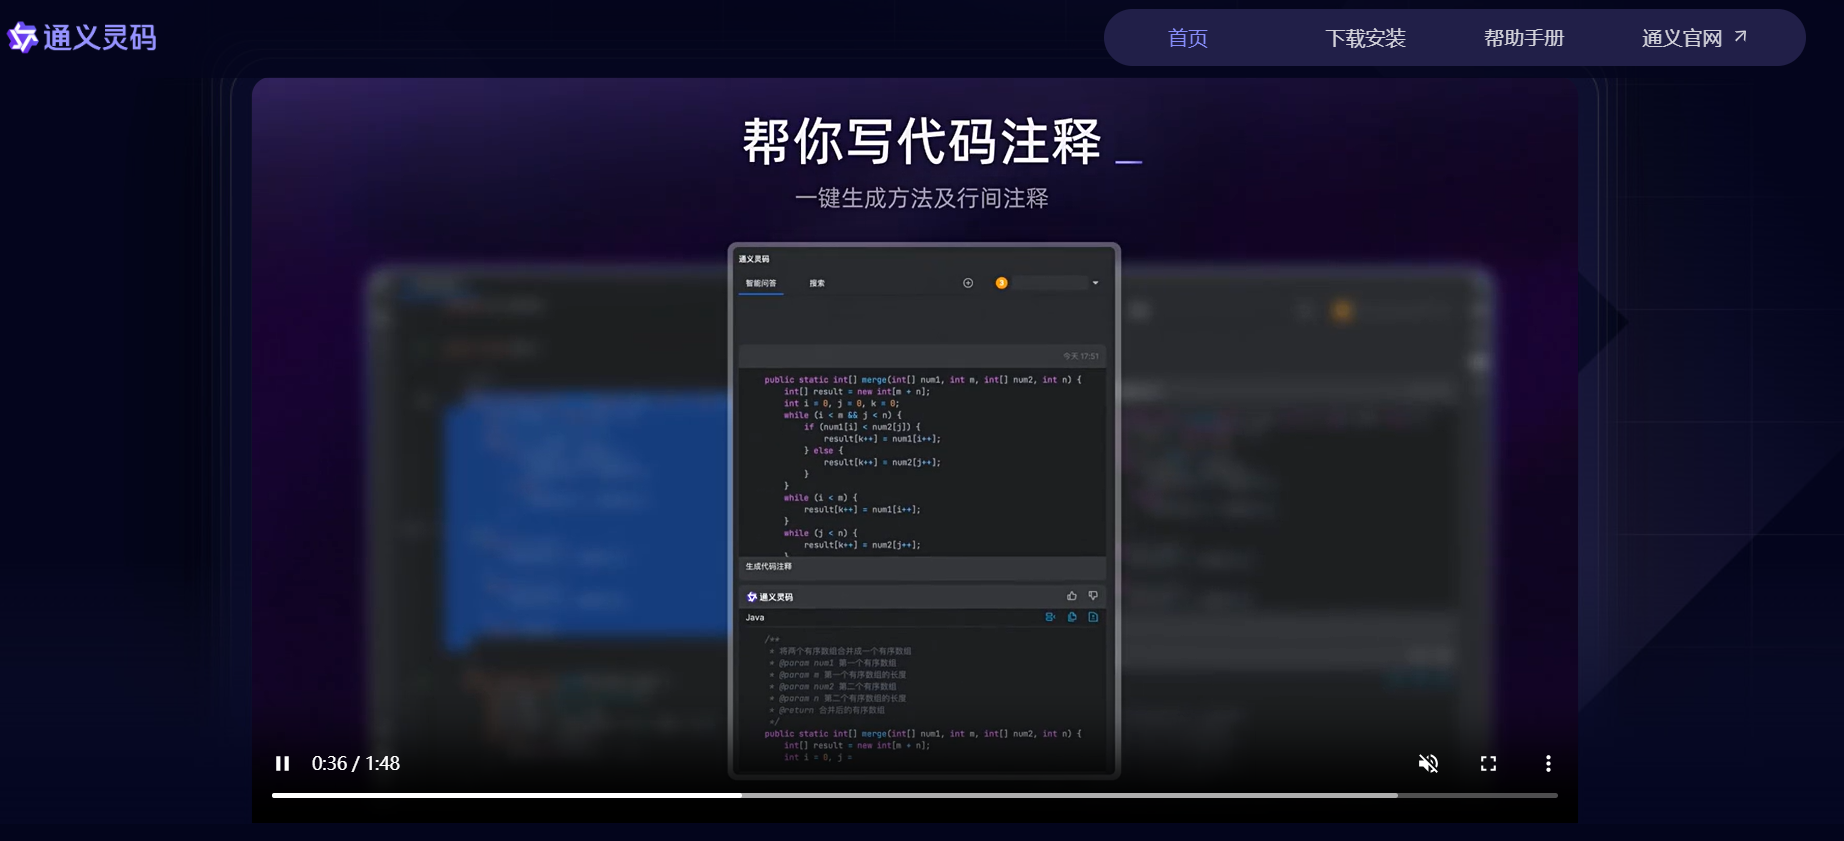Go to the 首页 navigation tab

(1187, 38)
